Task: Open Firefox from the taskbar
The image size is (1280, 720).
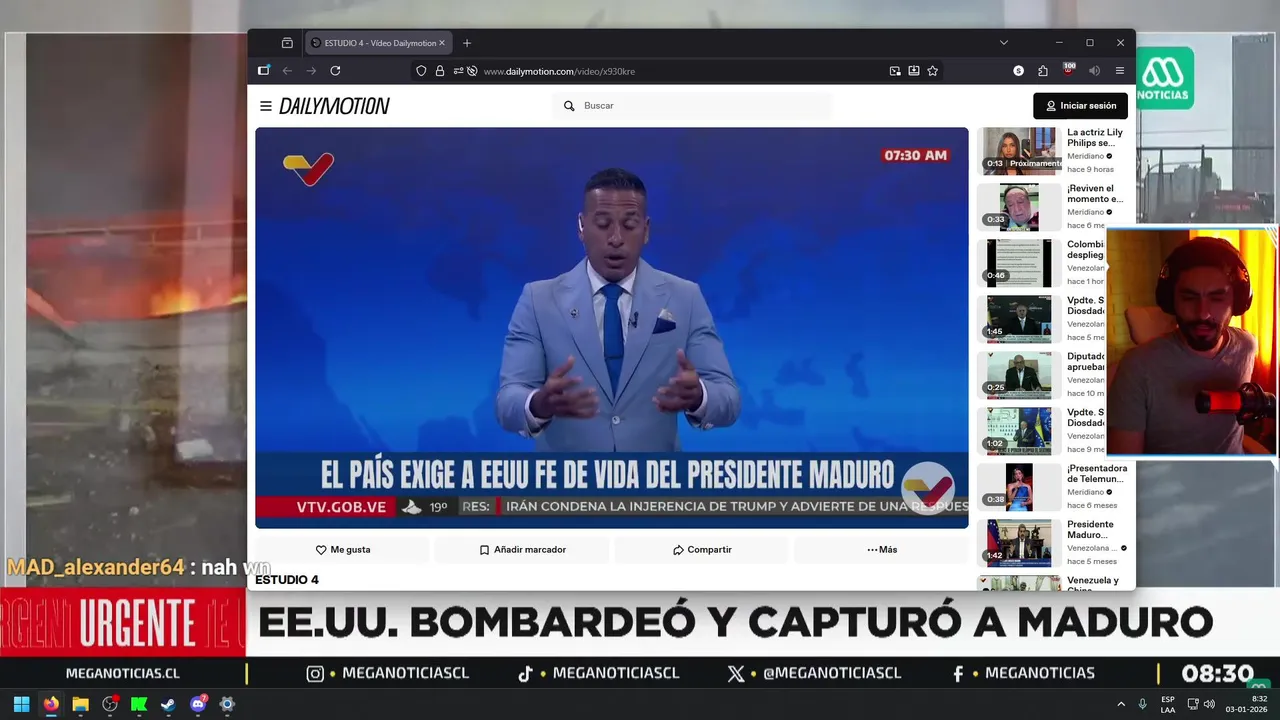Action: [51, 704]
